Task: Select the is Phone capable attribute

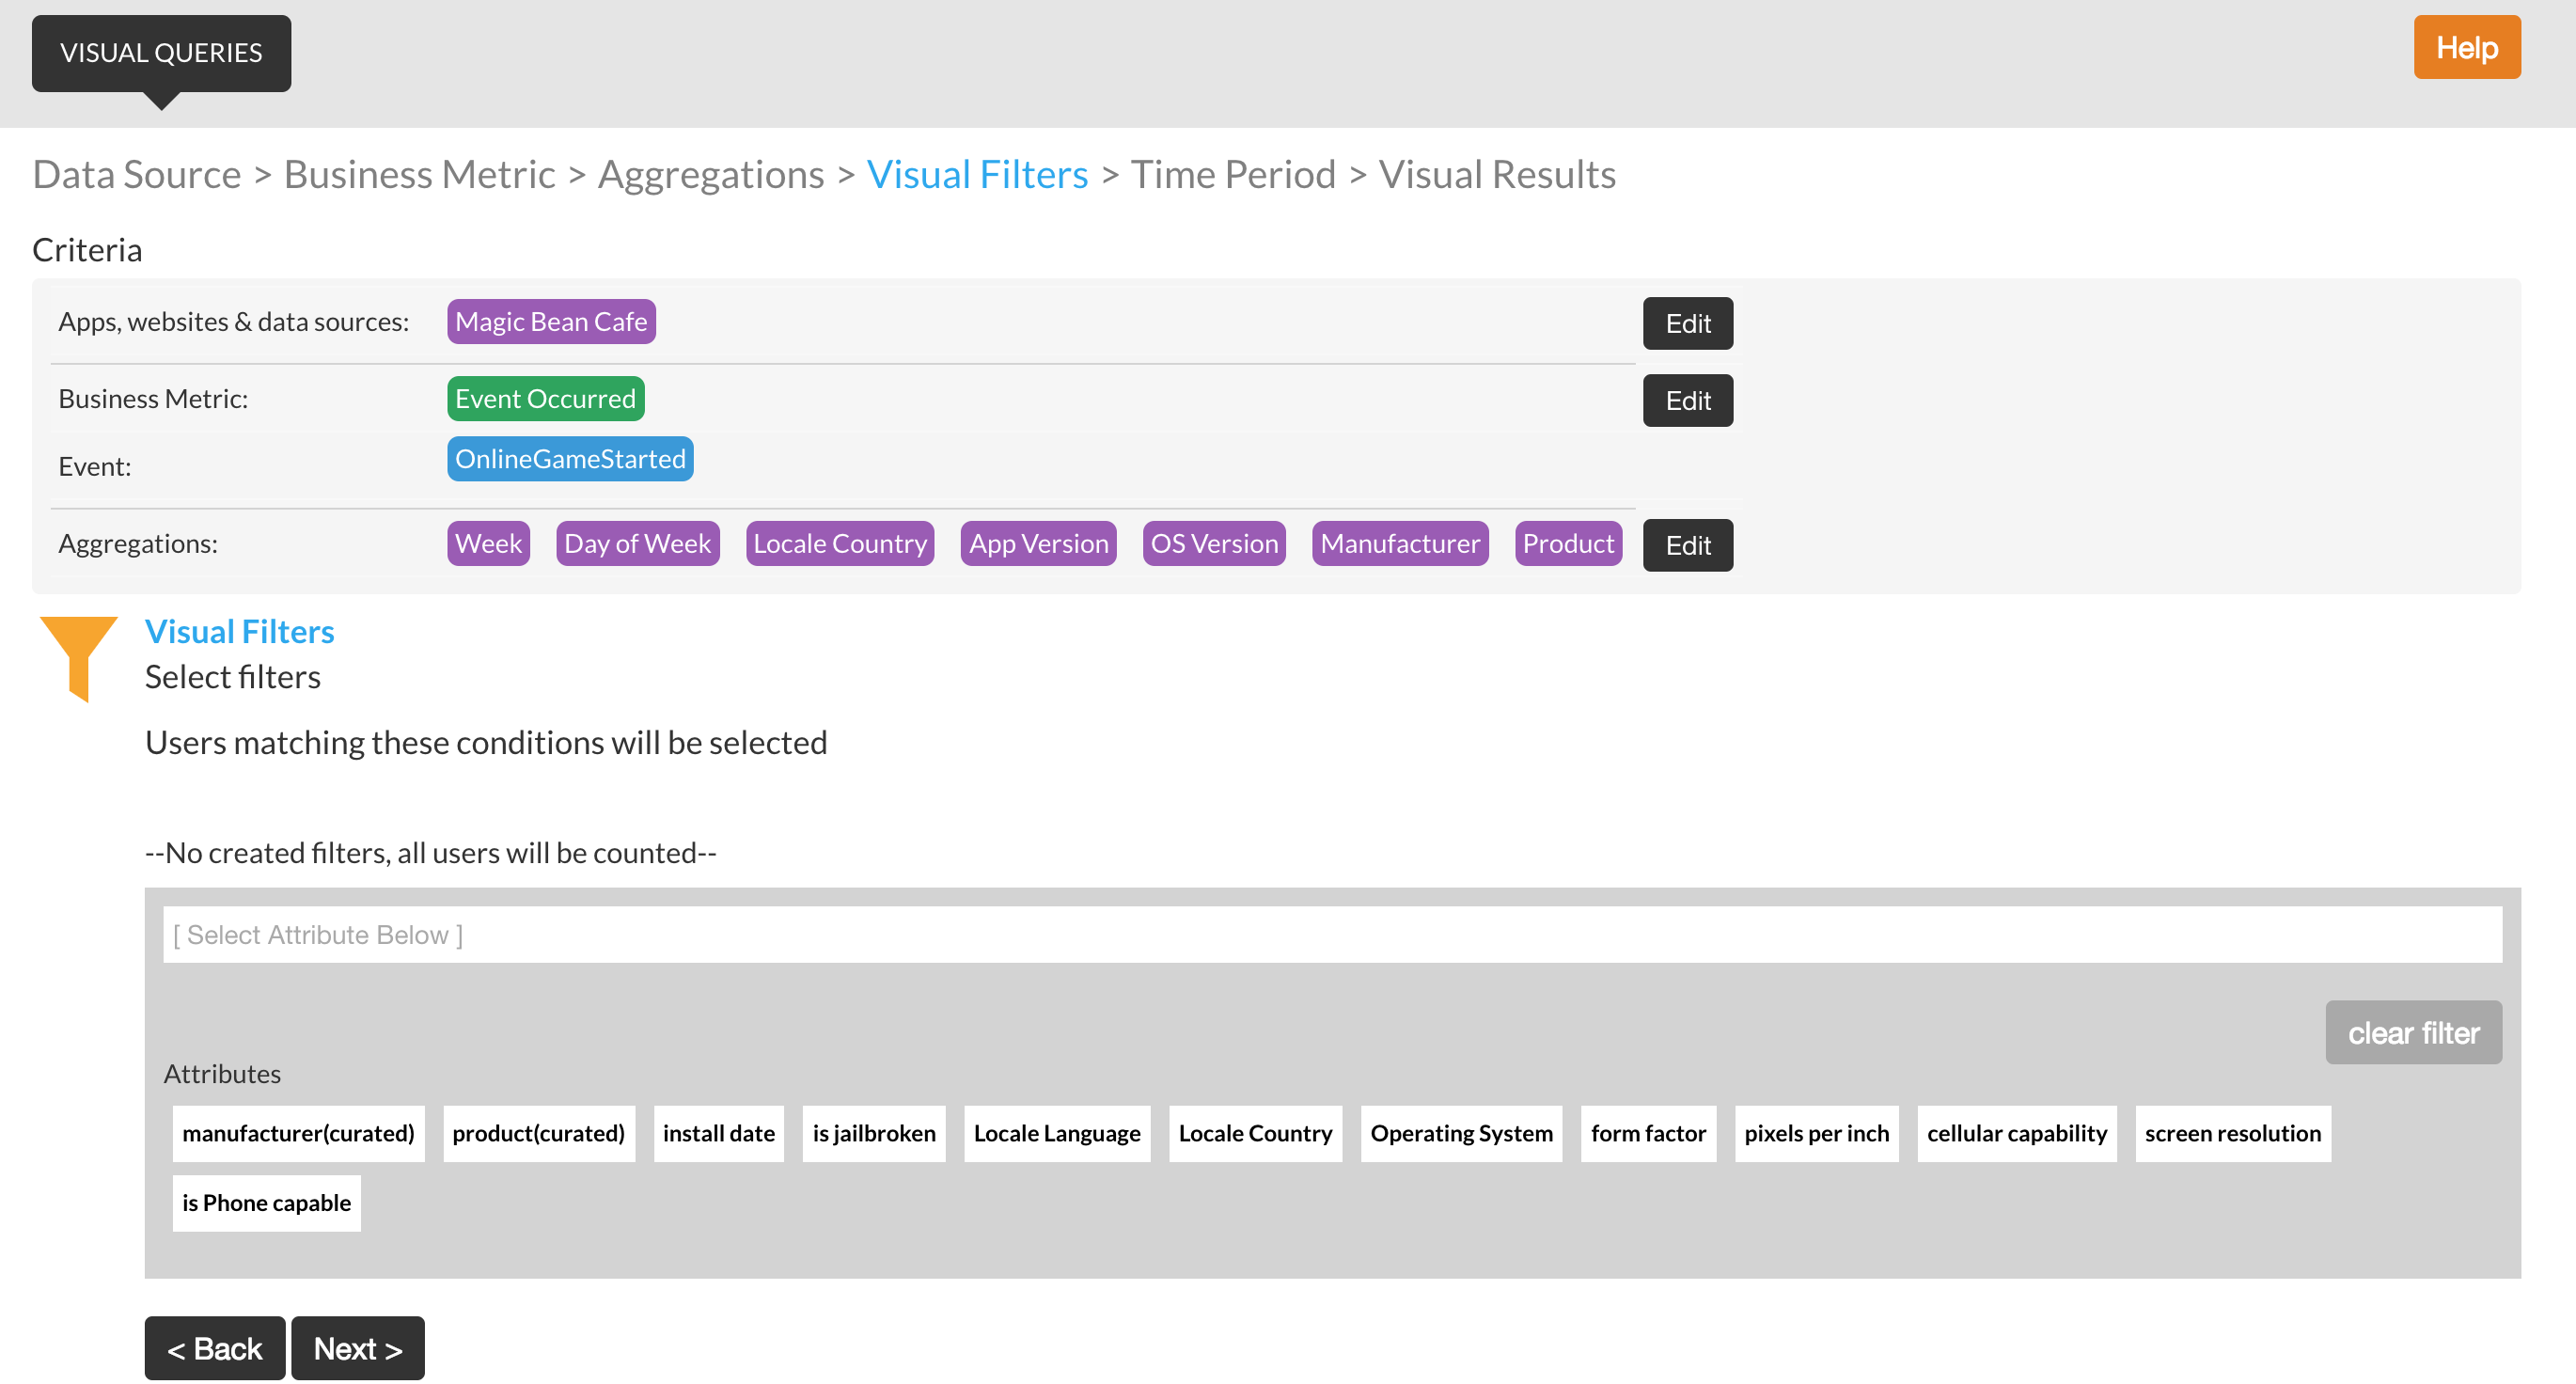Action: click(x=266, y=1203)
